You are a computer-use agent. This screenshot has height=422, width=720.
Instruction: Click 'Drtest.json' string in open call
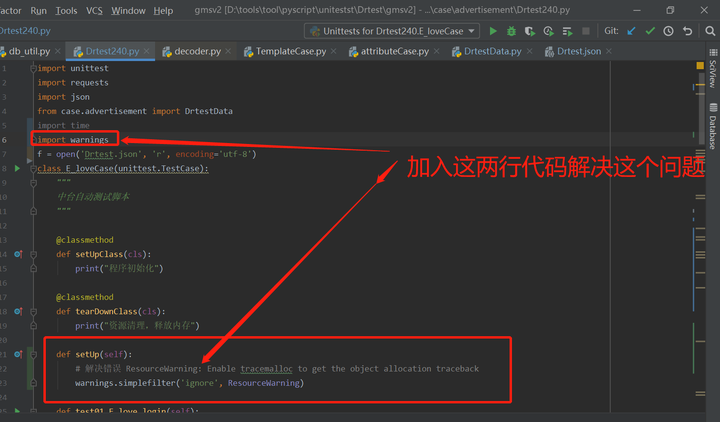111,154
